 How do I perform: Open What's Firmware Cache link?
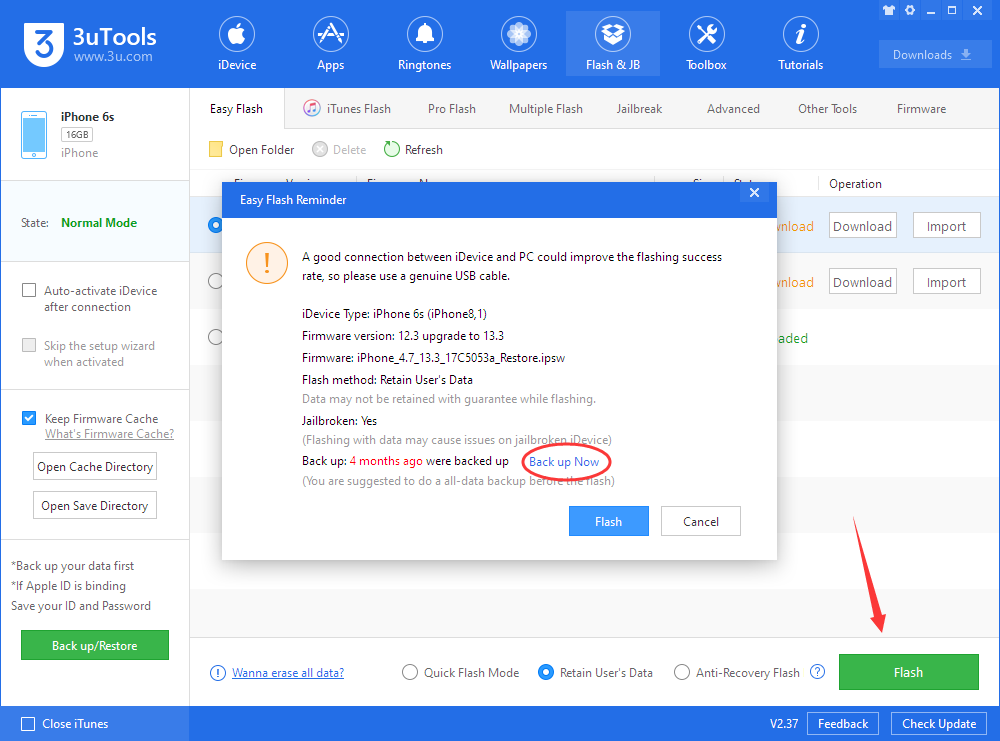pyautogui.click(x=109, y=434)
